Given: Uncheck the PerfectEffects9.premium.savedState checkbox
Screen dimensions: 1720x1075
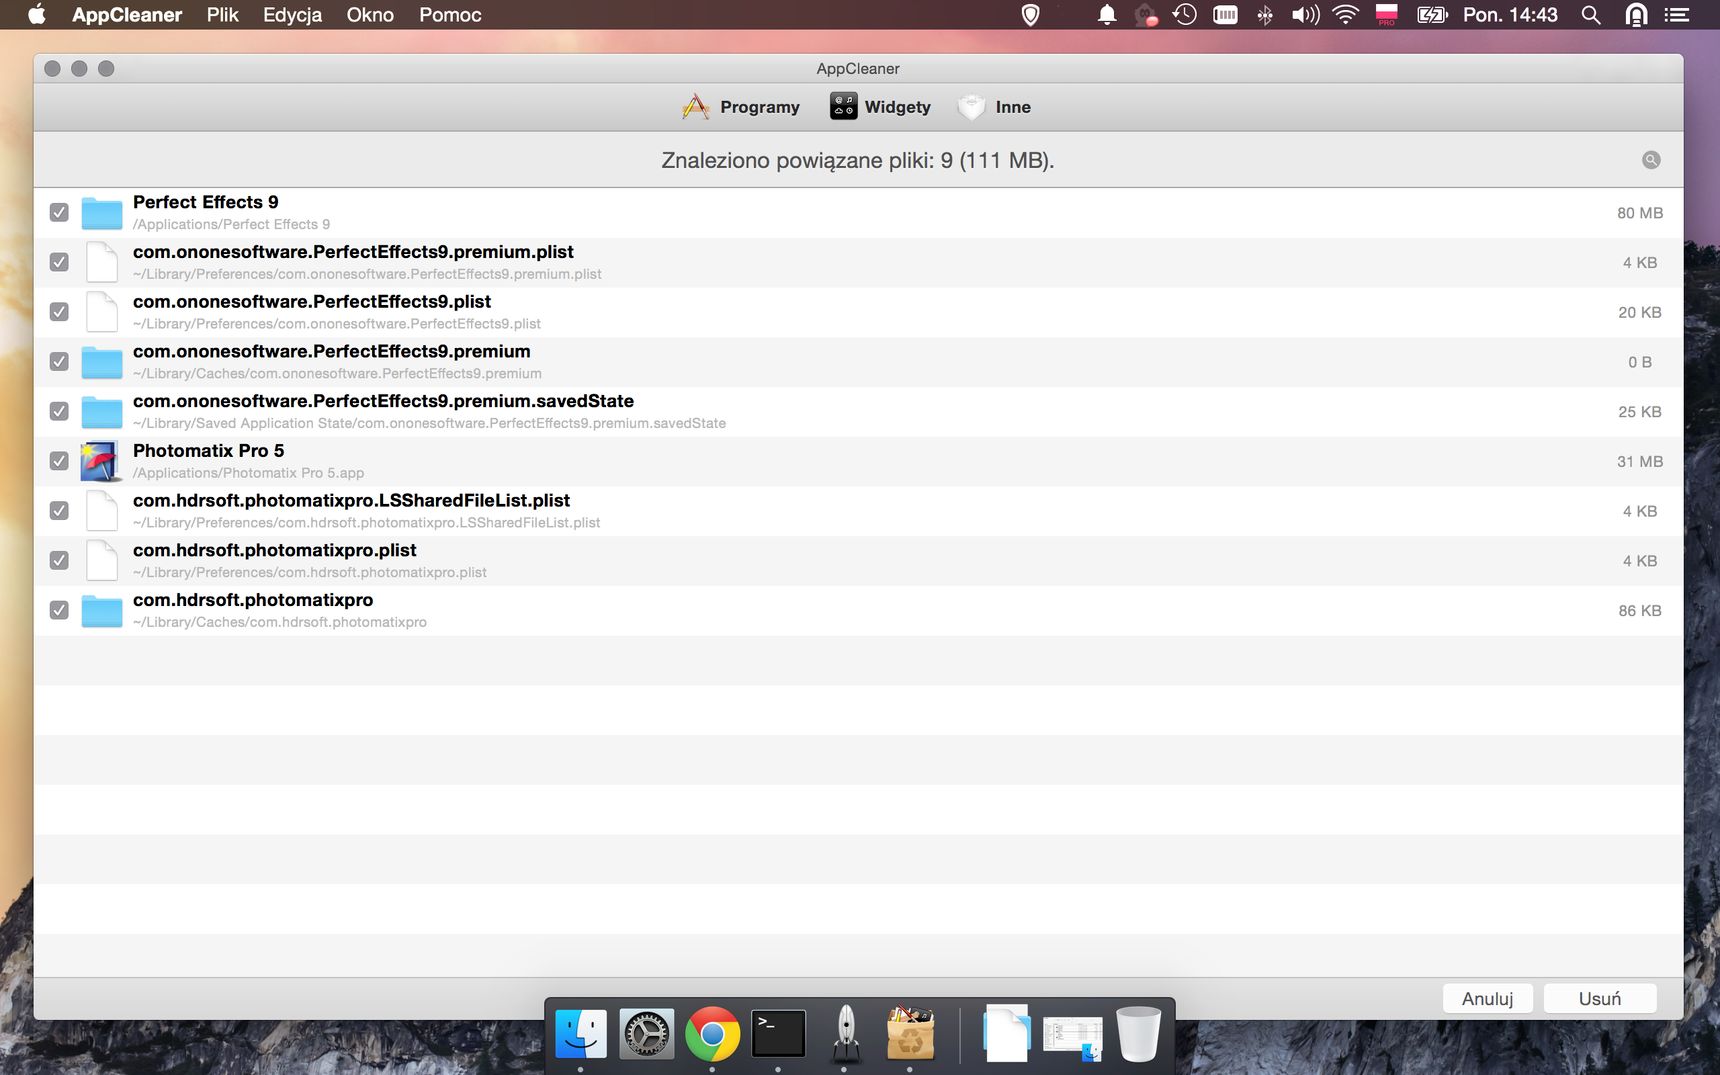Looking at the screenshot, I should (59, 411).
